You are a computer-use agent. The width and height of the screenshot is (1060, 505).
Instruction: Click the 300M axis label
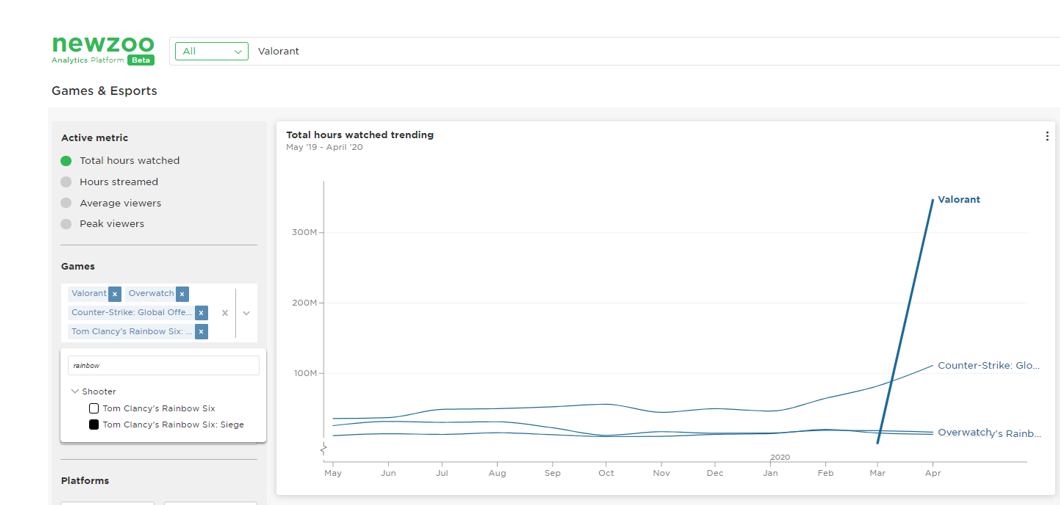(304, 232)
